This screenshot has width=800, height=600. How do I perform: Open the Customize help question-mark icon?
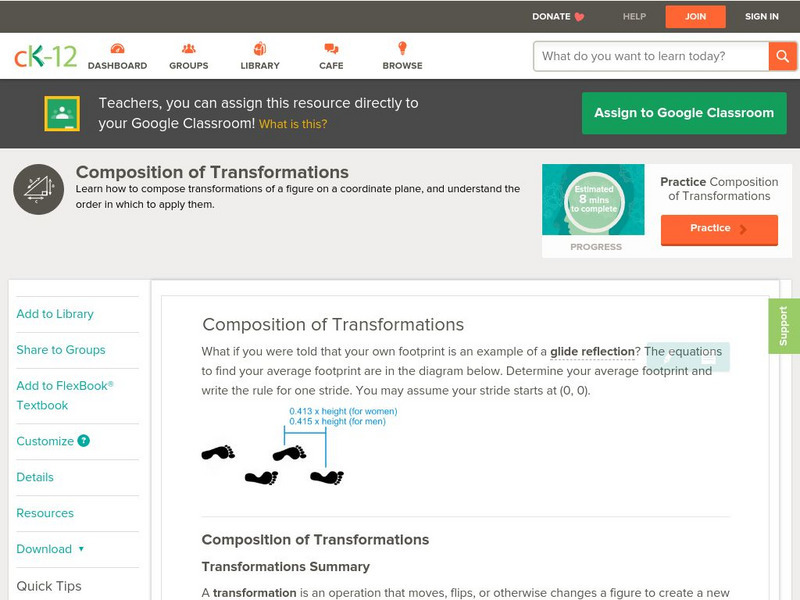(x=83, y=441)
